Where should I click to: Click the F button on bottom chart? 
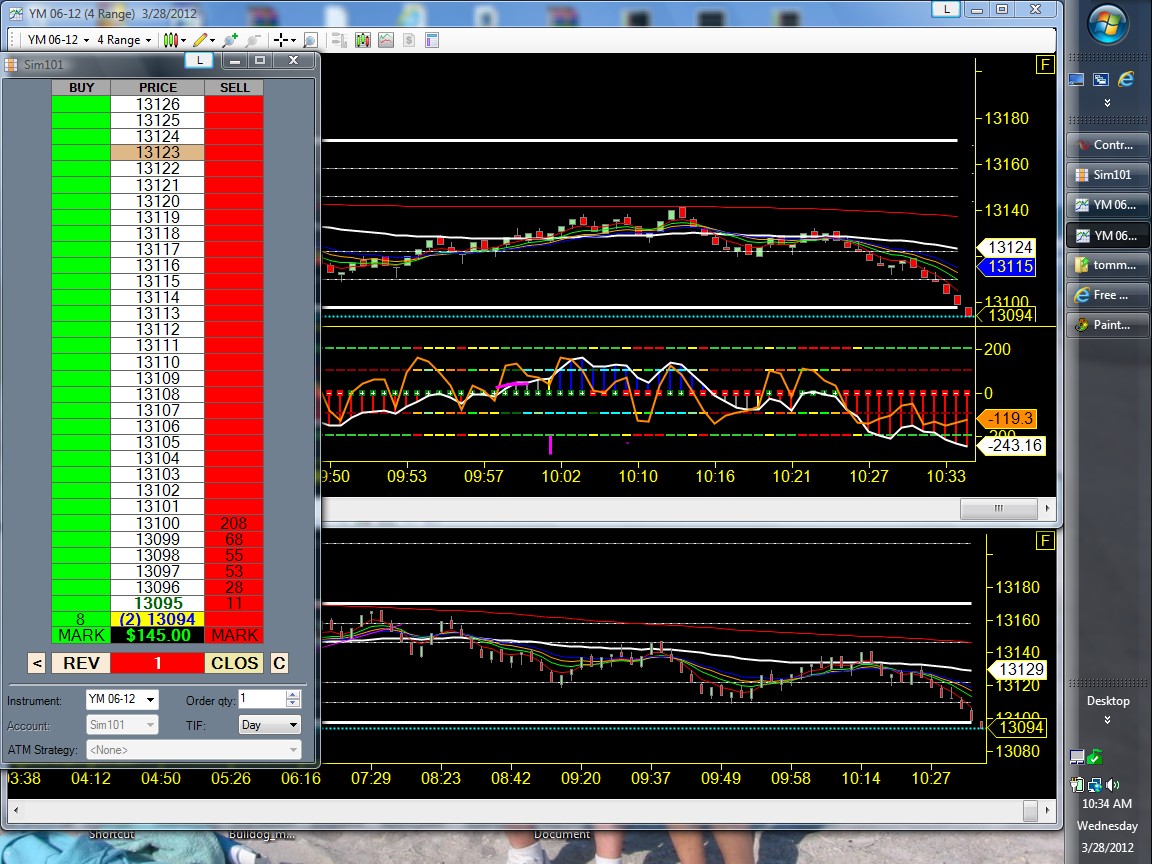1045,541
